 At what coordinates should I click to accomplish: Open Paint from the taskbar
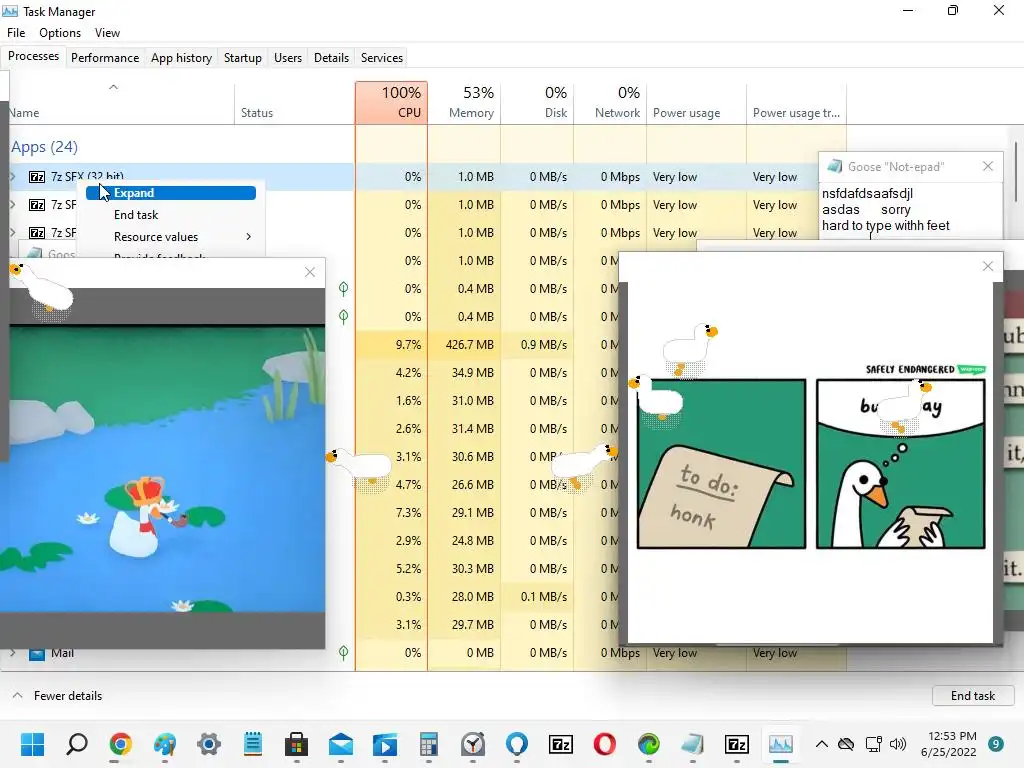pyautogui.click(x=165, y=743)
